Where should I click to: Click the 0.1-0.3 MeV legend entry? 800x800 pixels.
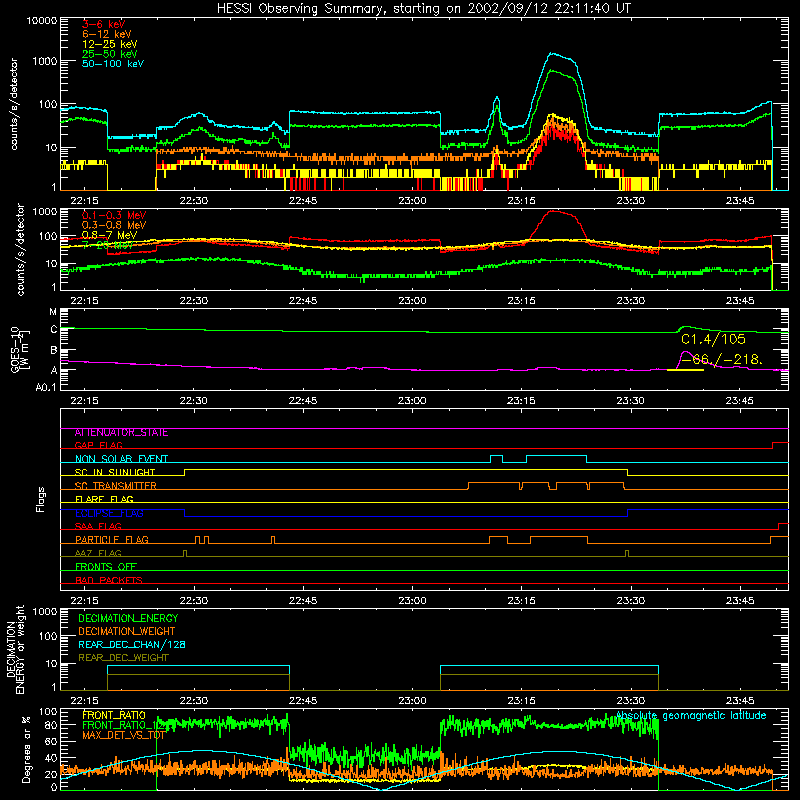point(114,215)
